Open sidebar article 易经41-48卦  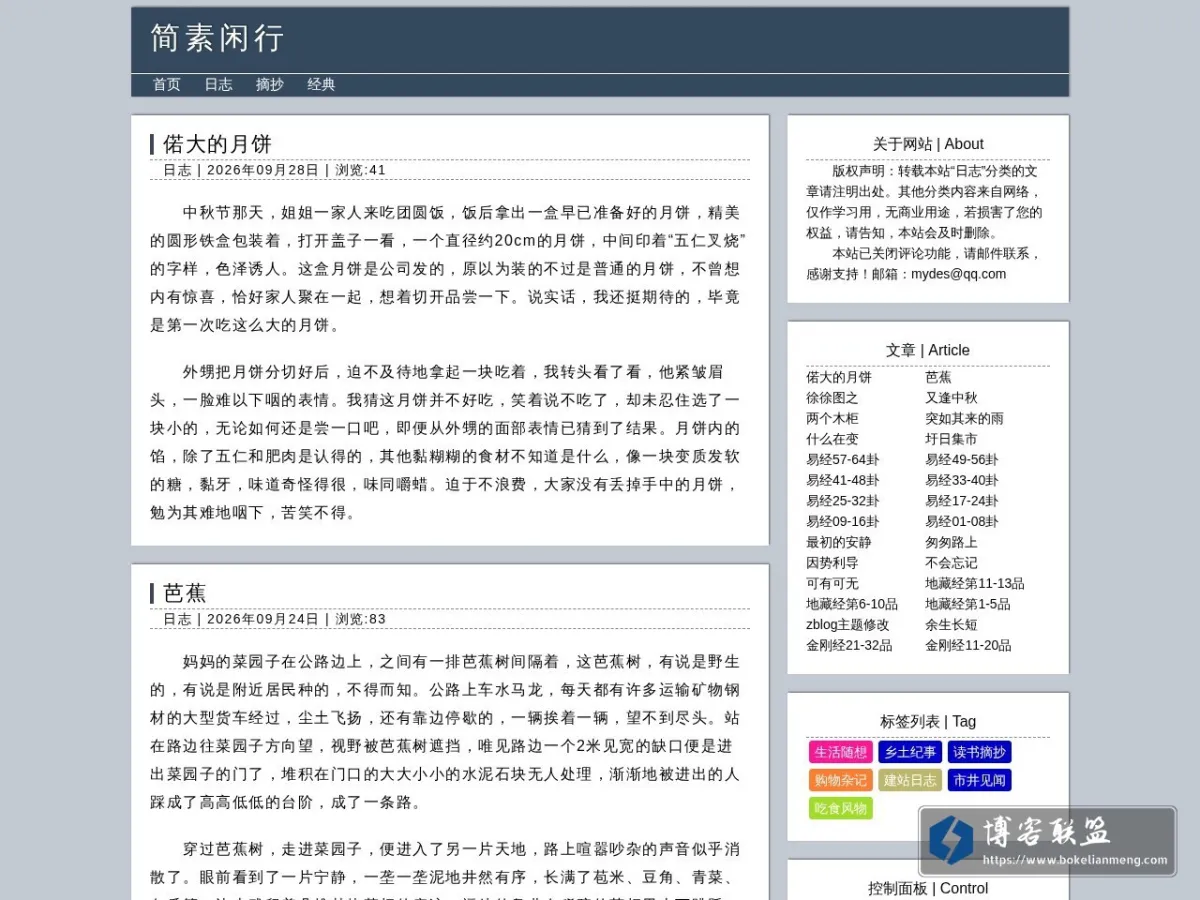[x=843, y=480]
